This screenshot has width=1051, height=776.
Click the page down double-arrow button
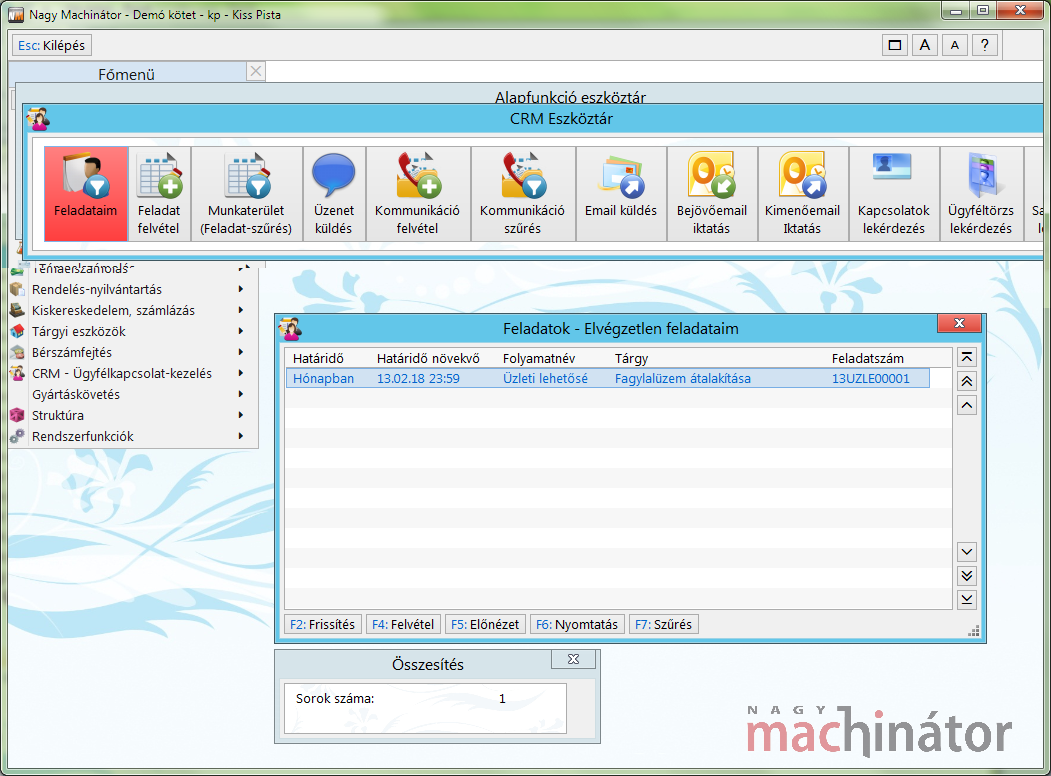(967, 576)
